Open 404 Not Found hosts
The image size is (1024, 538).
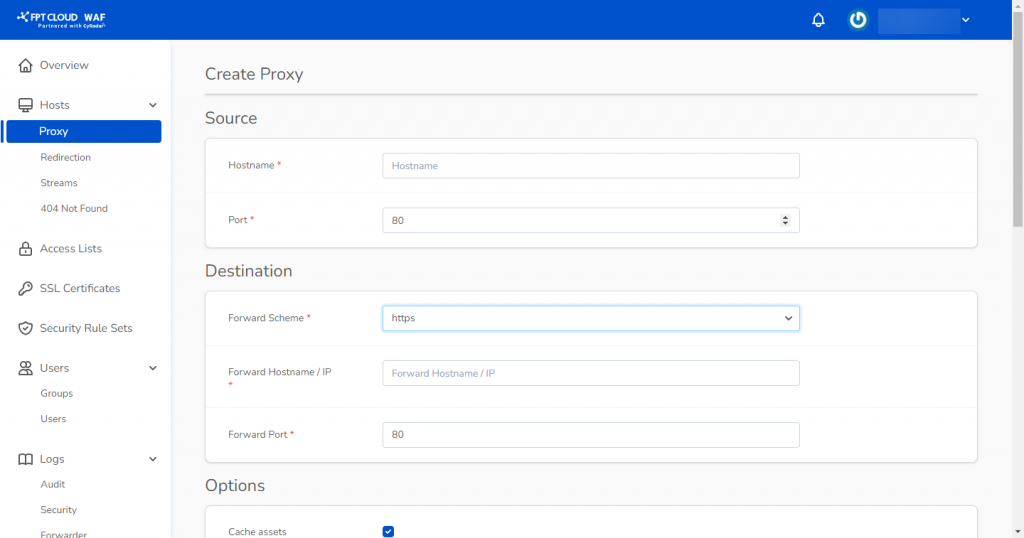(x=73, y=209)
